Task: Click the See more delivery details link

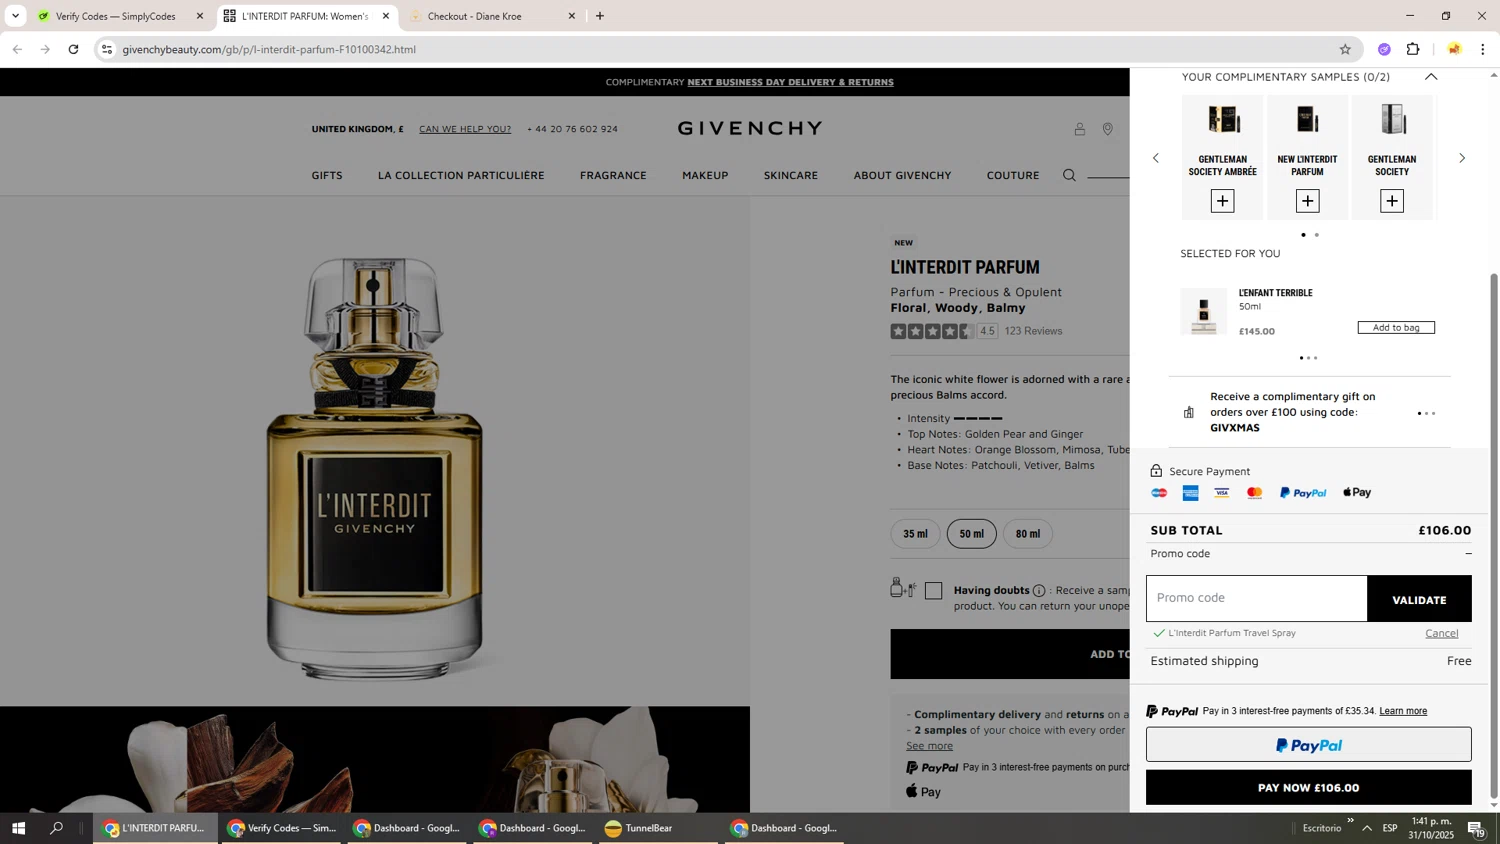Action: tap(929, 746)
